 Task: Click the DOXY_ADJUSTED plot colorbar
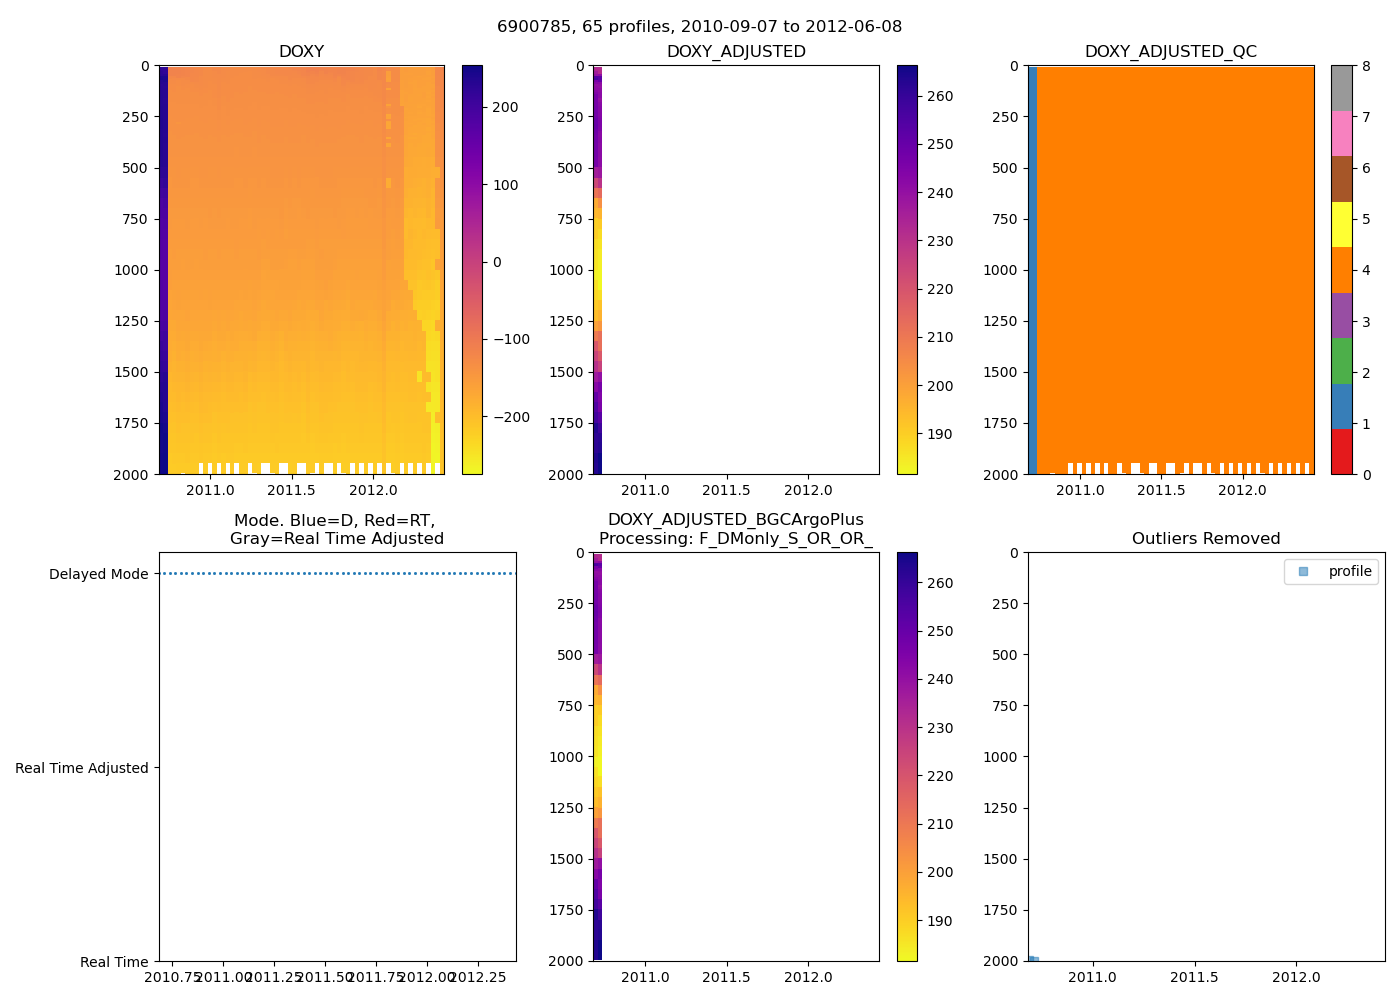click(x=907, y=270)
